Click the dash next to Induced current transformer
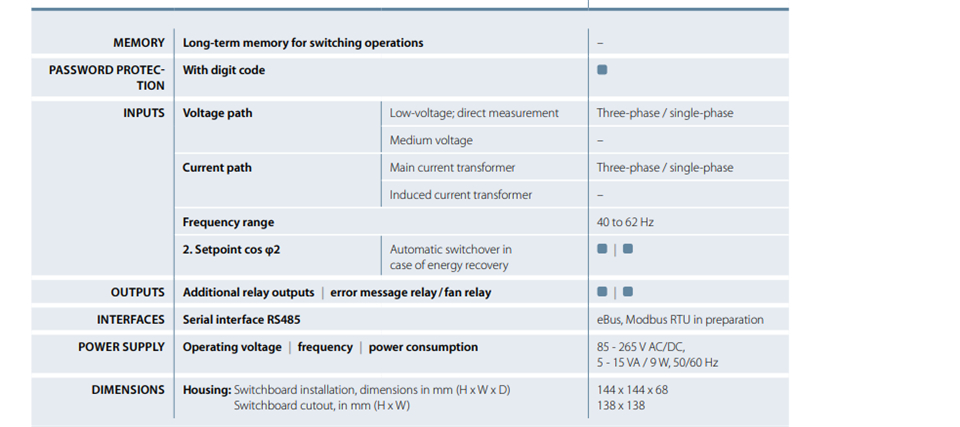Screen dimensions: 960x427 600,195
